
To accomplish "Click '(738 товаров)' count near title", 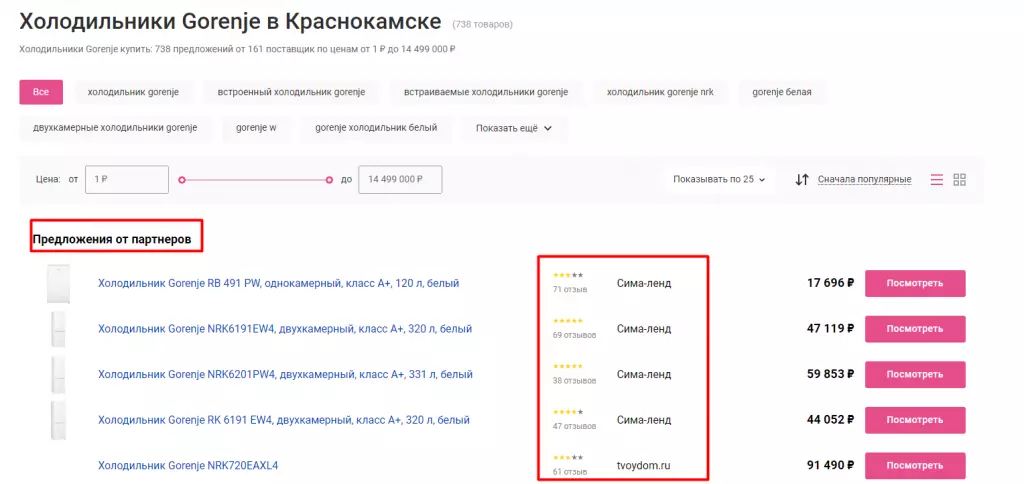I will click(x=483, y=24).
